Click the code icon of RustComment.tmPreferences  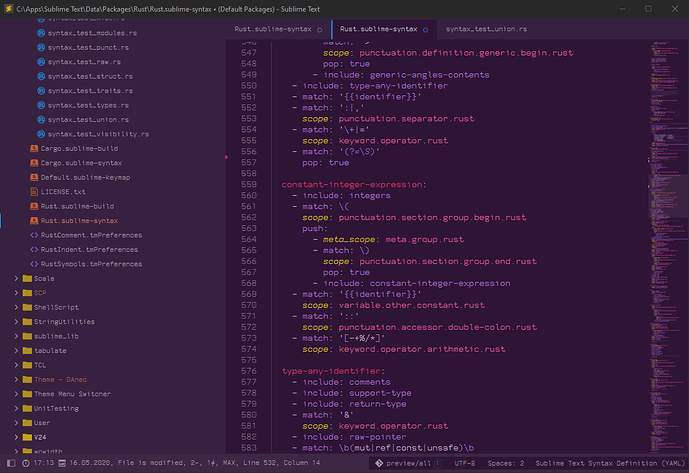coord(34,235)
